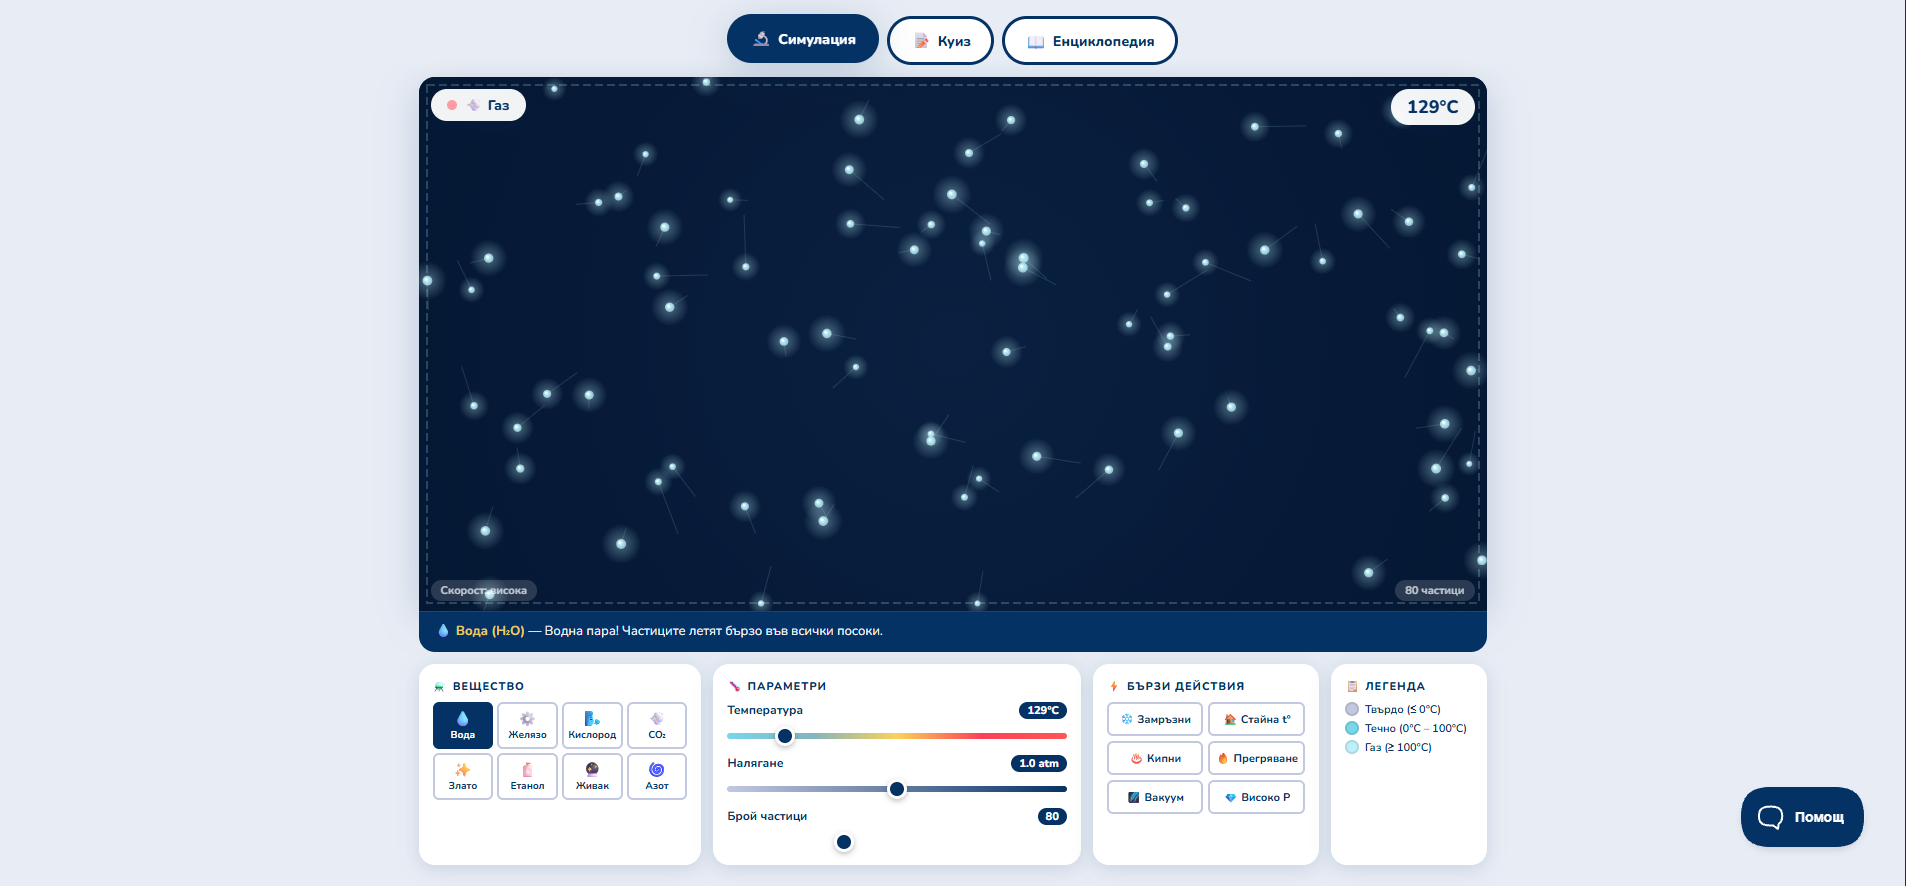
Task: Click the Температура slider handle
Action: tap(785, 736)
